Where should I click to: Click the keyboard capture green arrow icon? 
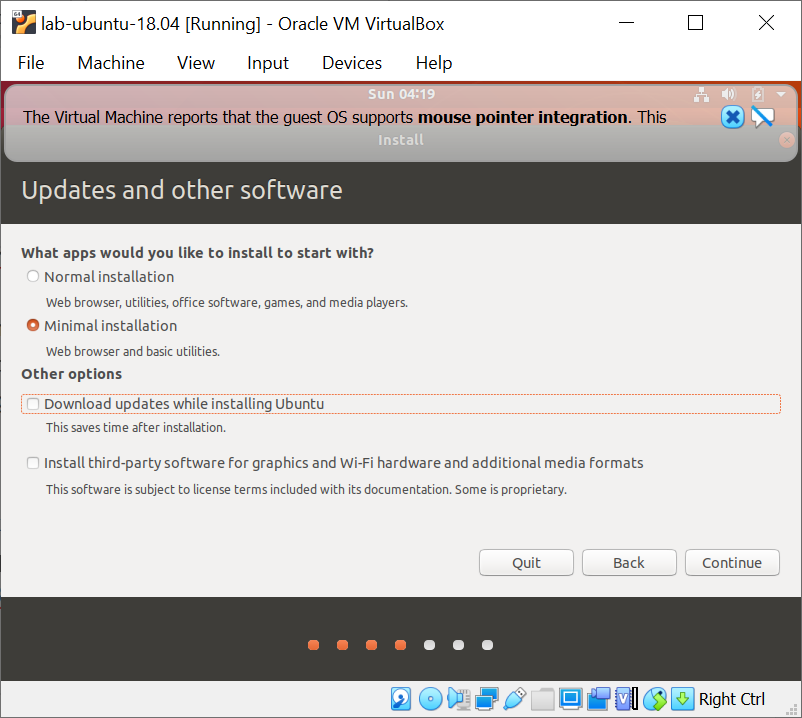[x=682, y=699]
